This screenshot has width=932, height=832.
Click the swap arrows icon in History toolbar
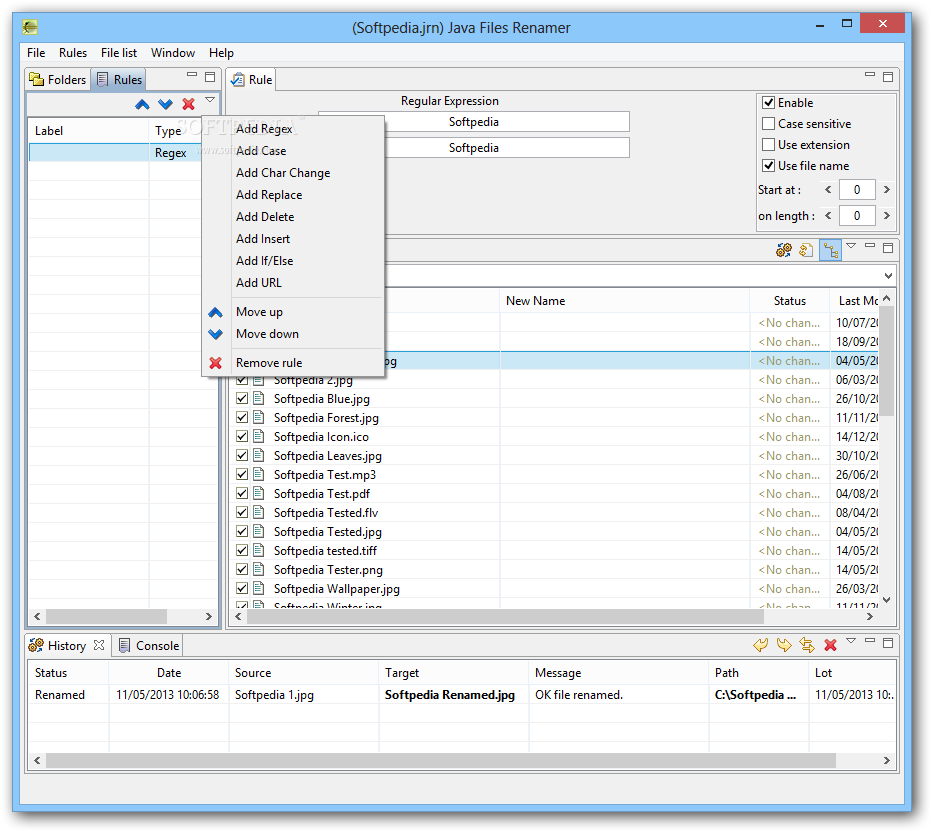click(x=807, y=645)
